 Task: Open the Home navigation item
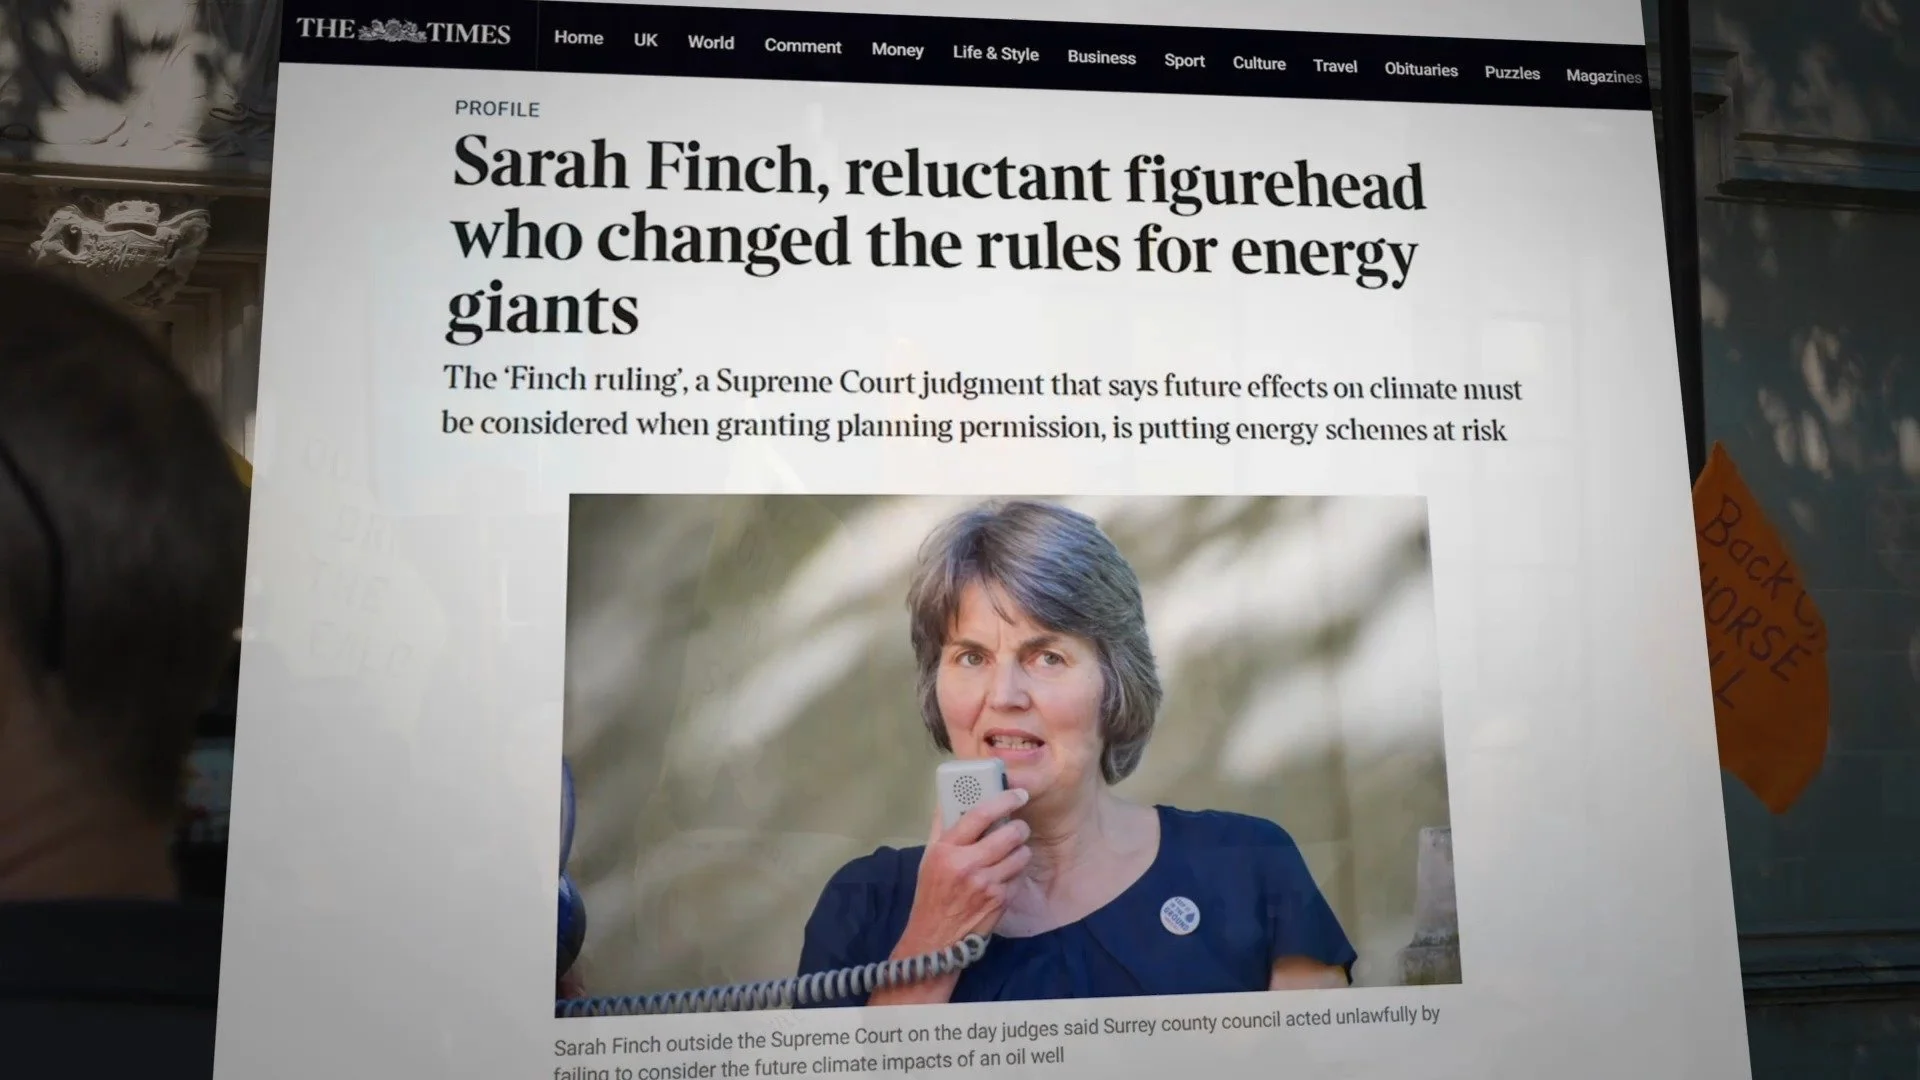pos(578,38)
